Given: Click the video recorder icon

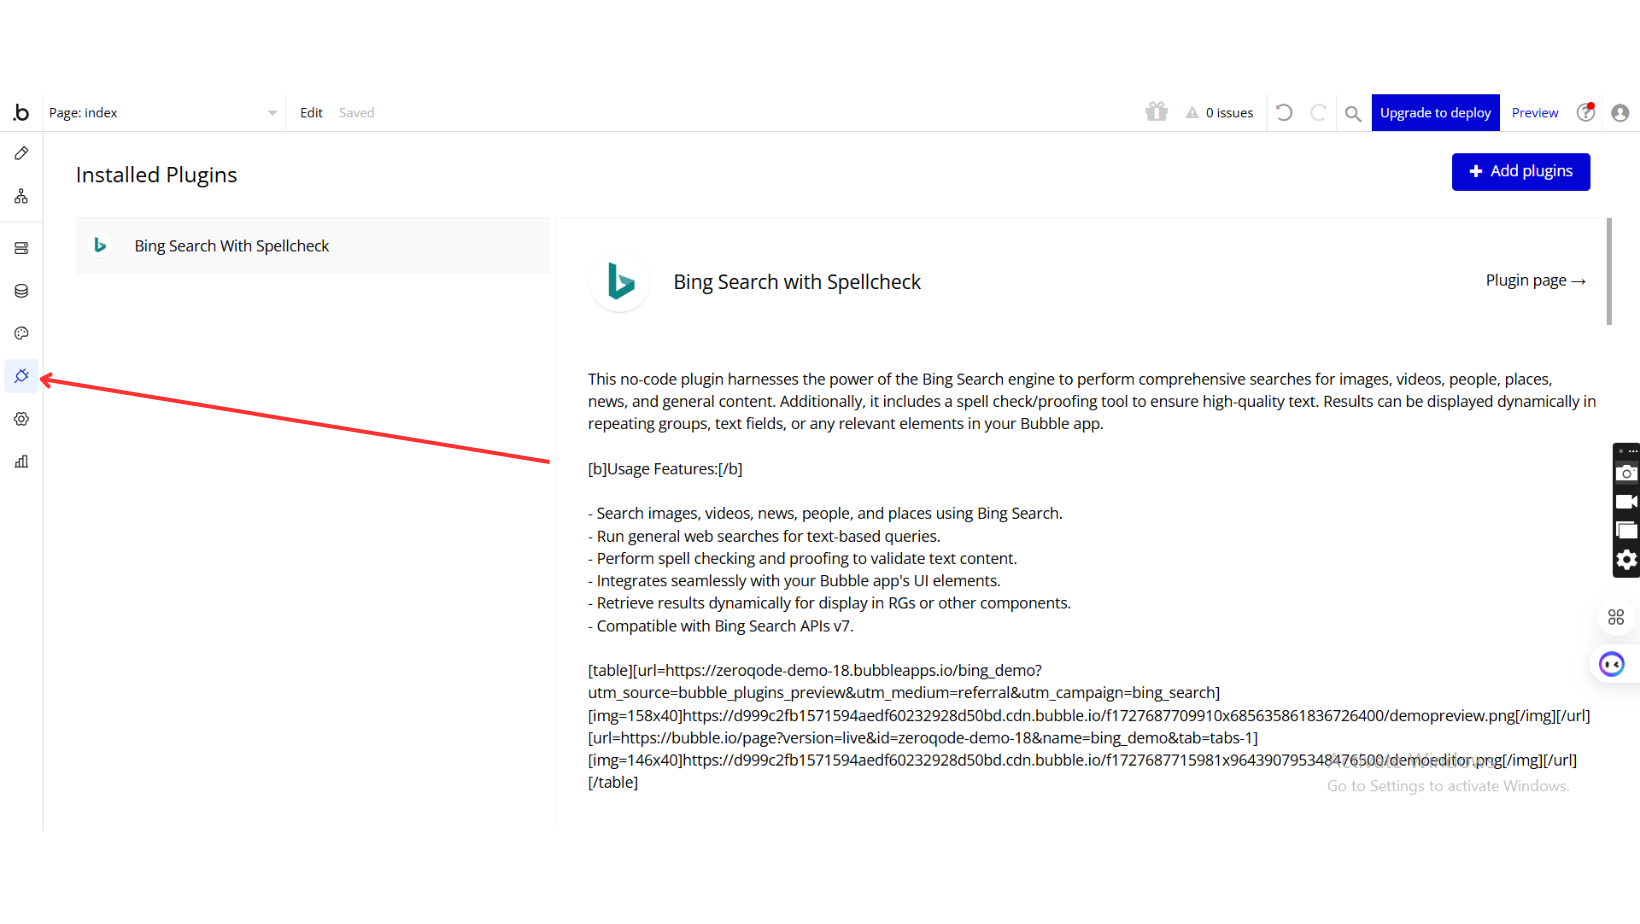Looking at the screenshot, I should pyautogui.click(x=1627, y=502).
